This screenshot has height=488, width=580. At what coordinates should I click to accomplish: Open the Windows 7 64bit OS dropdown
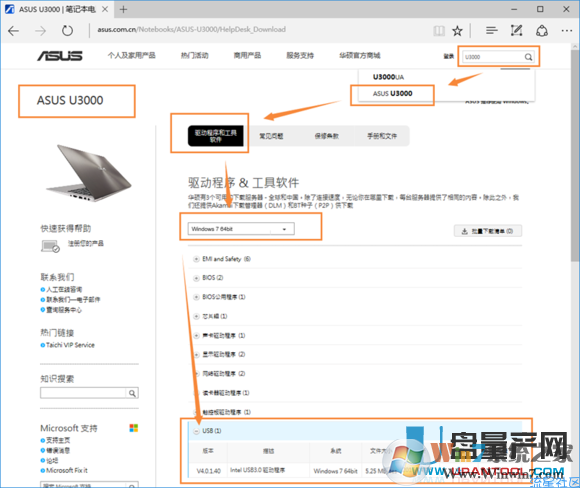tap(241, 229)
